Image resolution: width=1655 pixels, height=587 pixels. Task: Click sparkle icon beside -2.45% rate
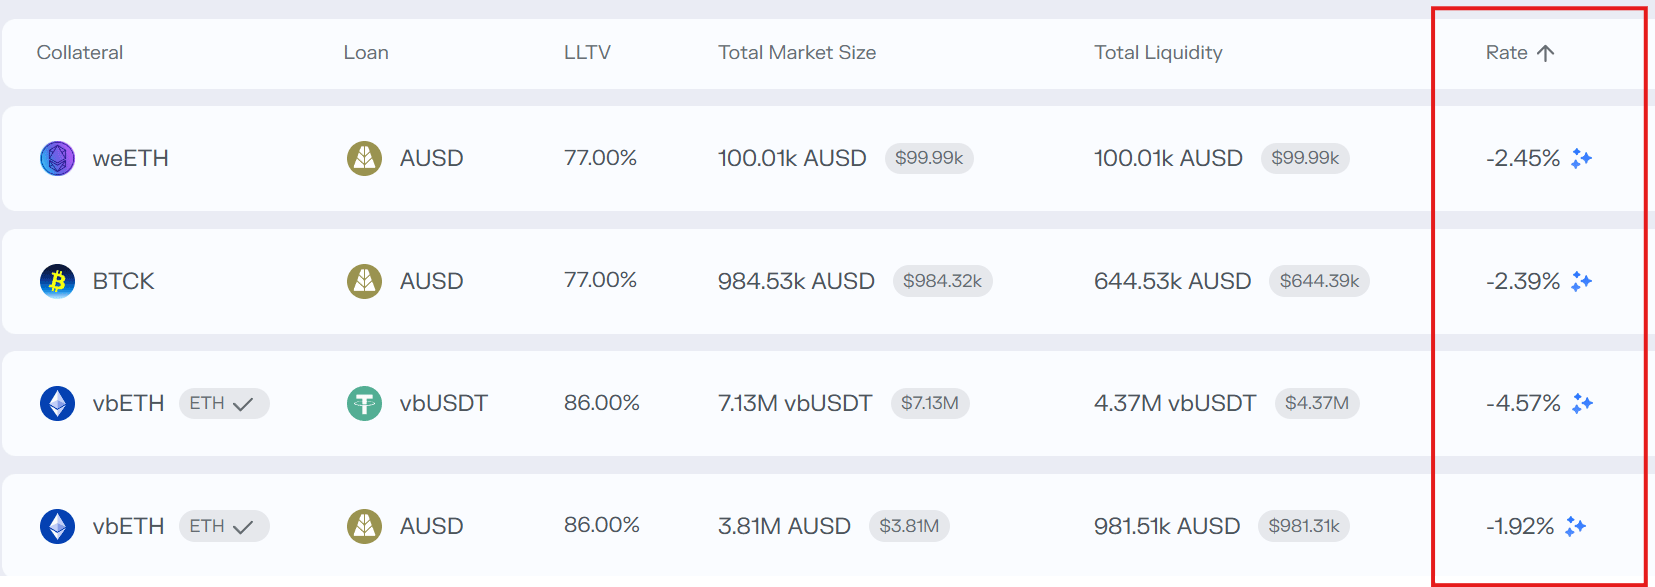pos(1581,158)
